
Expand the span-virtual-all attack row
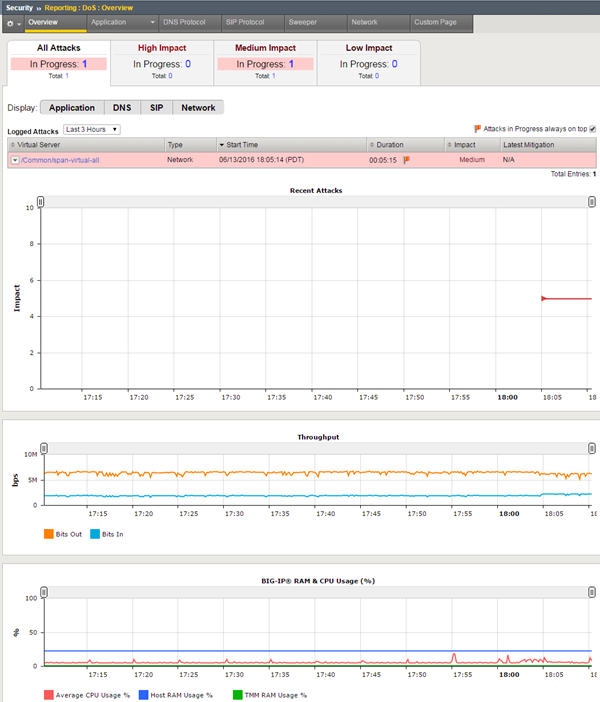14,160
